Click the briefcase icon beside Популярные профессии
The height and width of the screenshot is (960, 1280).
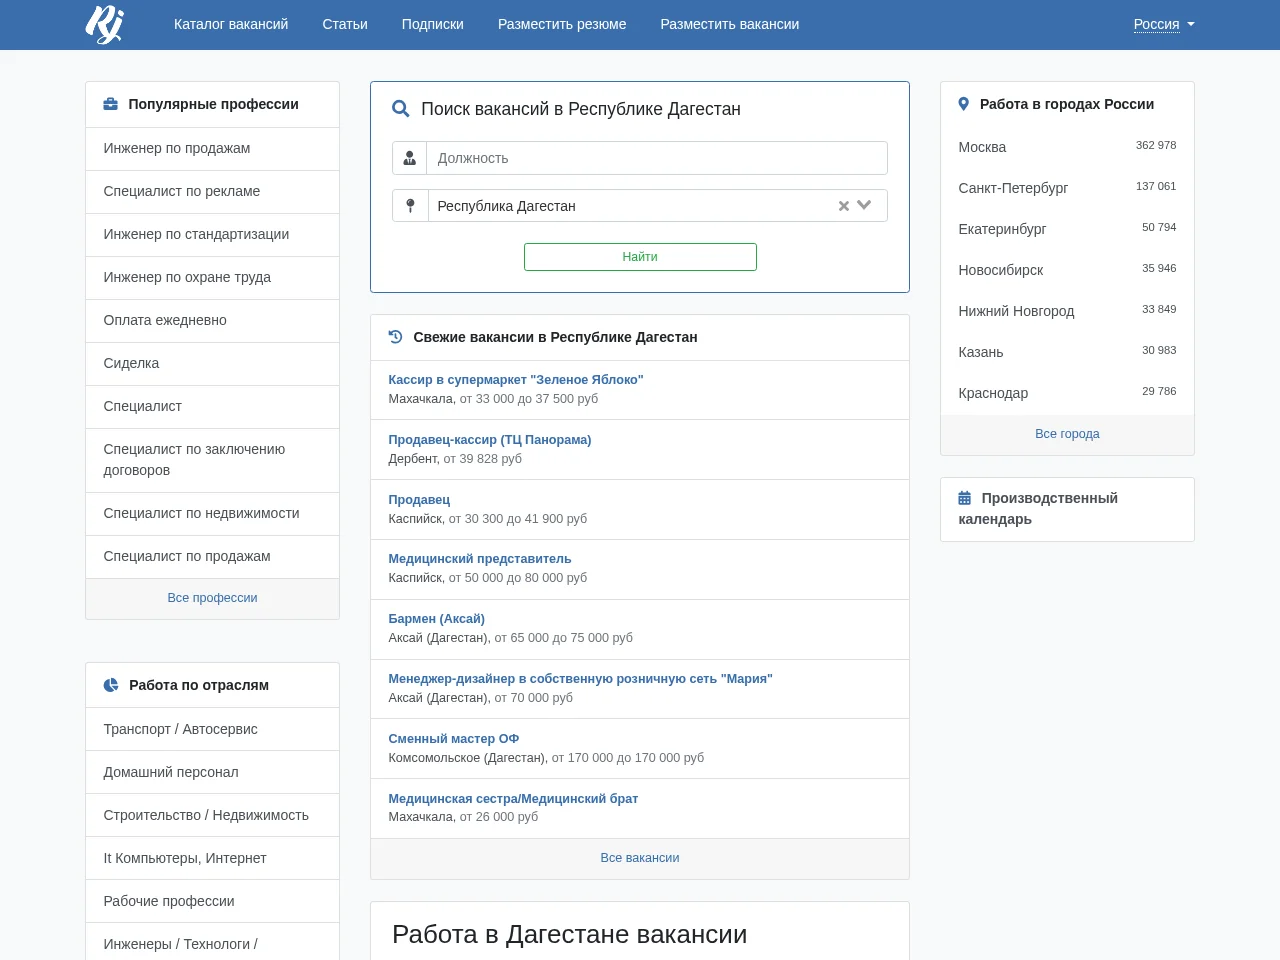coord(111,104)
